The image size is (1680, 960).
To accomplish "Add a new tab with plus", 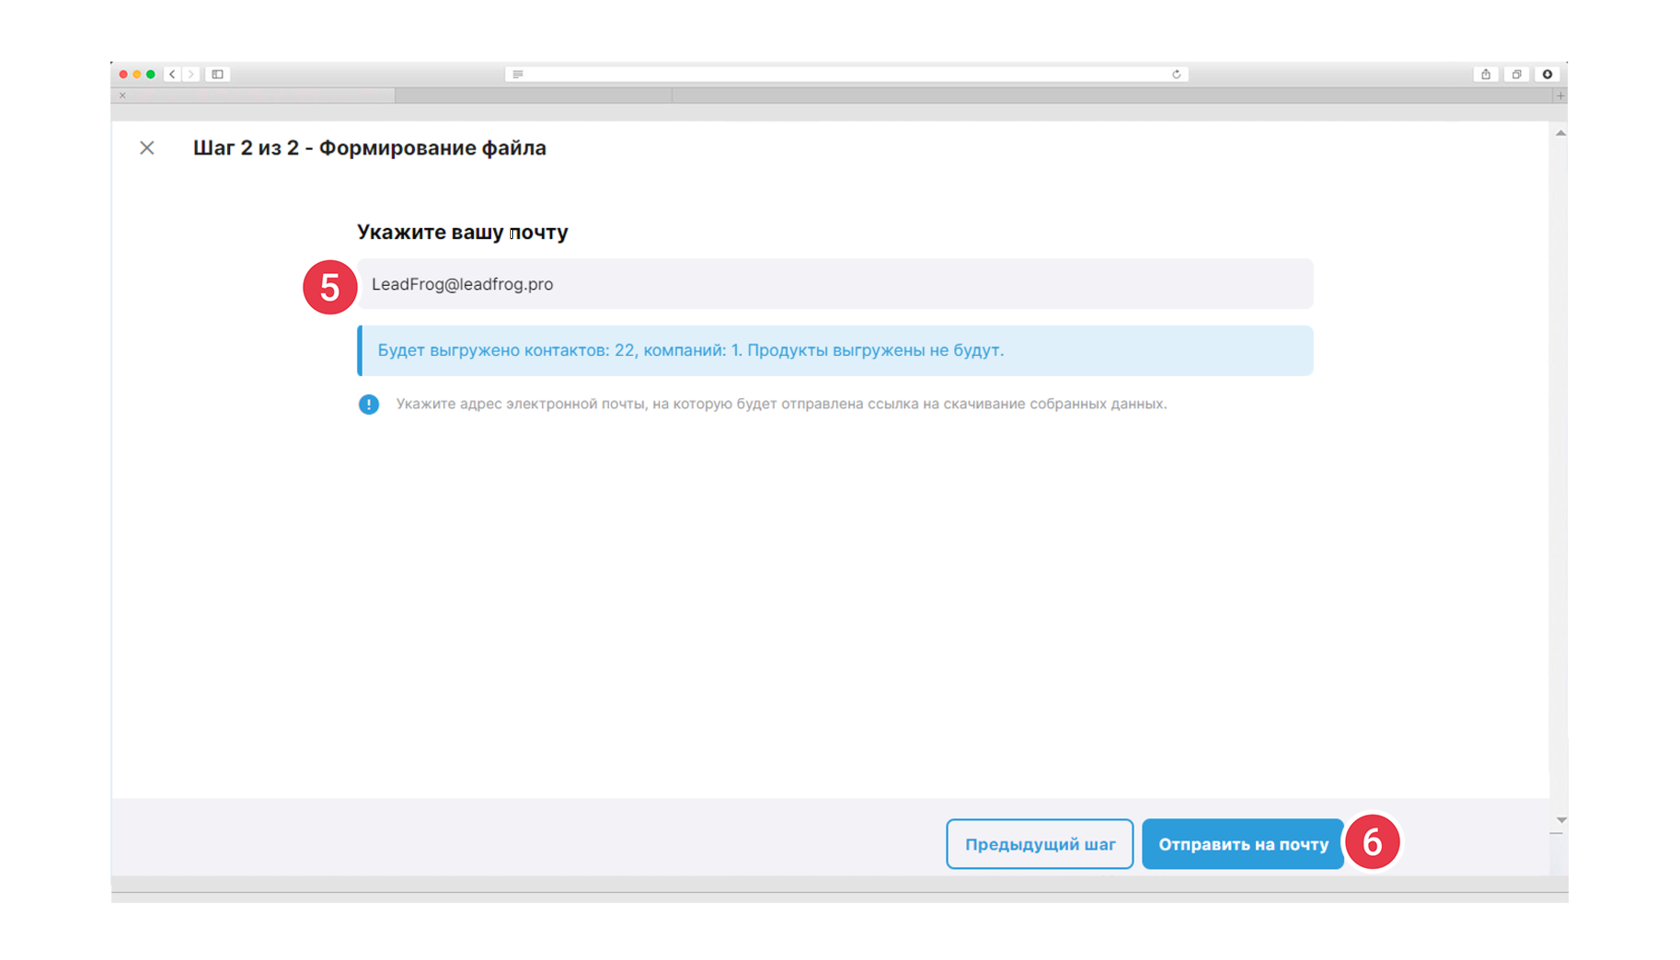I will click(x=1560, y=96).
